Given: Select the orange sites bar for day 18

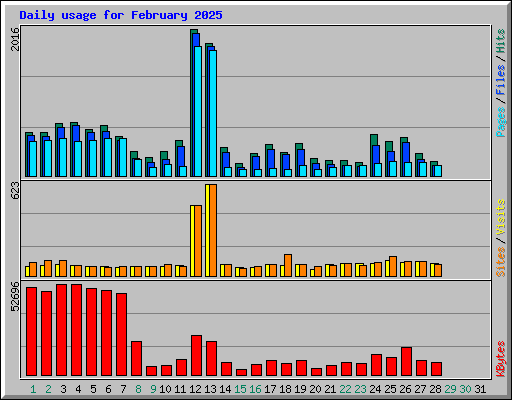Looking at the screenshot, I should (288, 265).
